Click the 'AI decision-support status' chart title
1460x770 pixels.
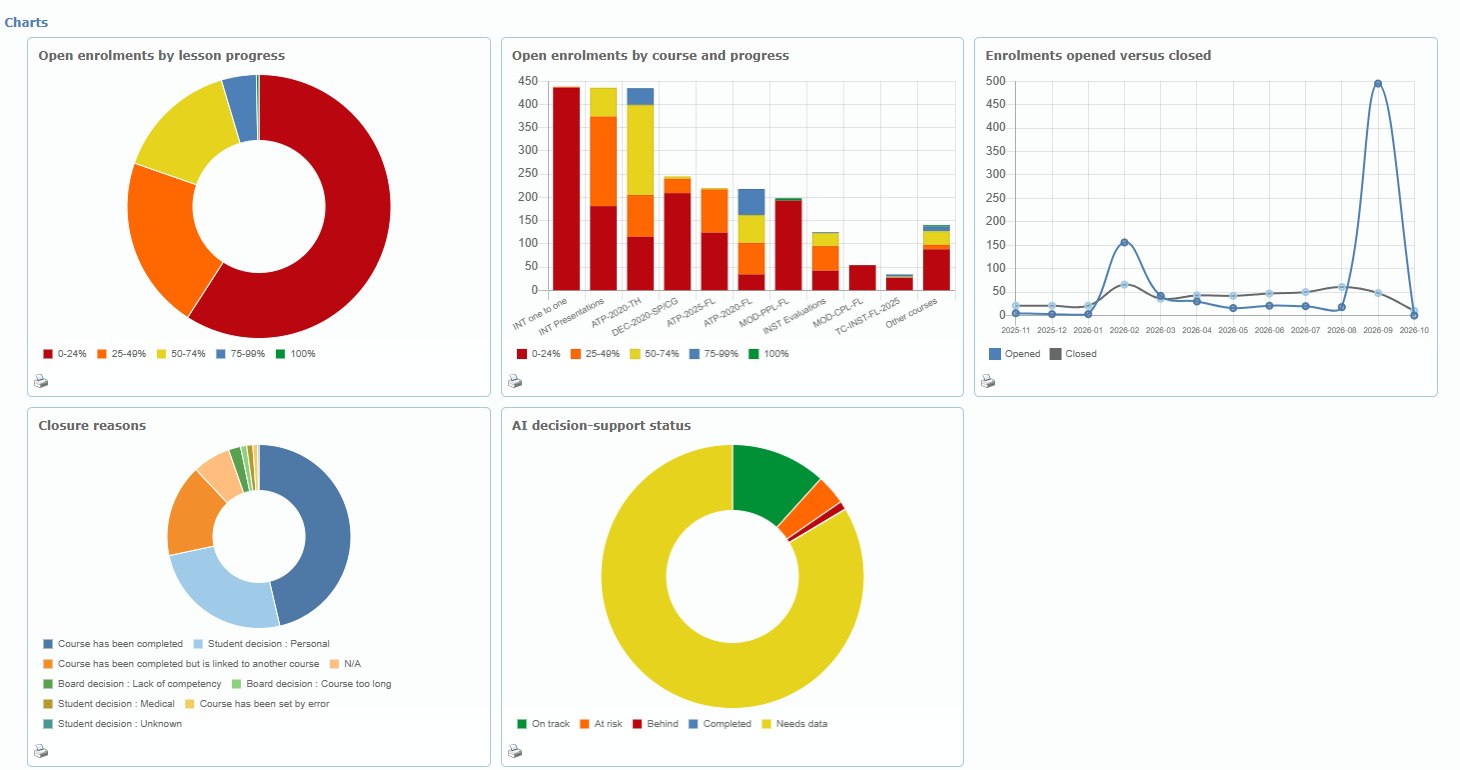[x=601, y=426]
